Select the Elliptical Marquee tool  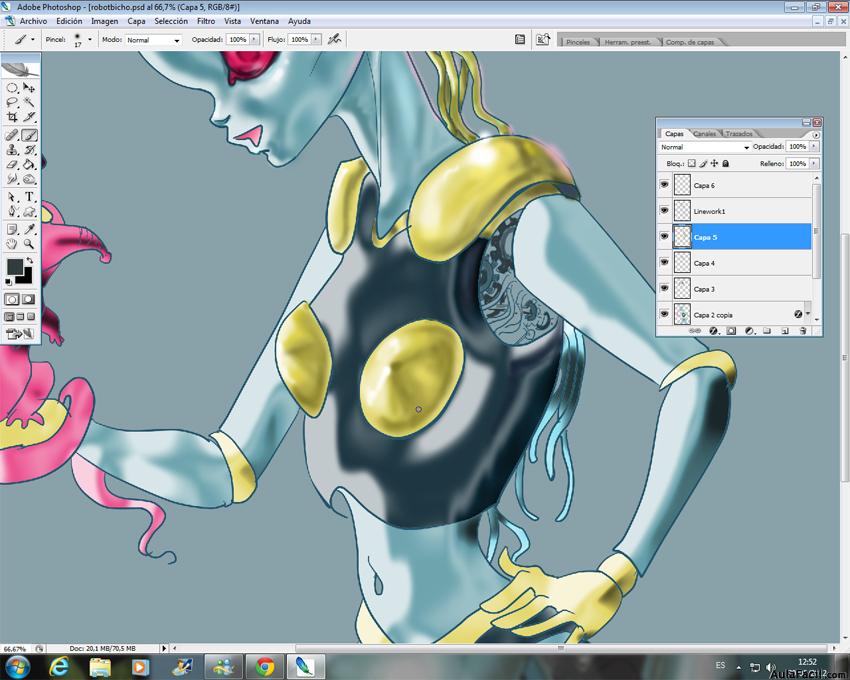click(x=12, y=88)
